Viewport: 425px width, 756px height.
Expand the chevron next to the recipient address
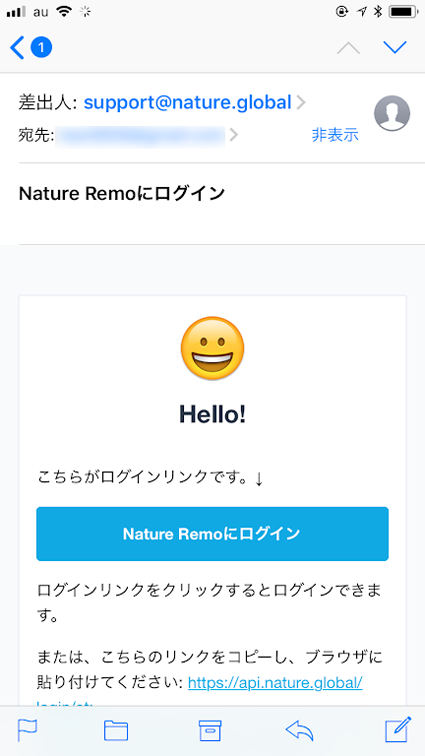pos(234,135)
